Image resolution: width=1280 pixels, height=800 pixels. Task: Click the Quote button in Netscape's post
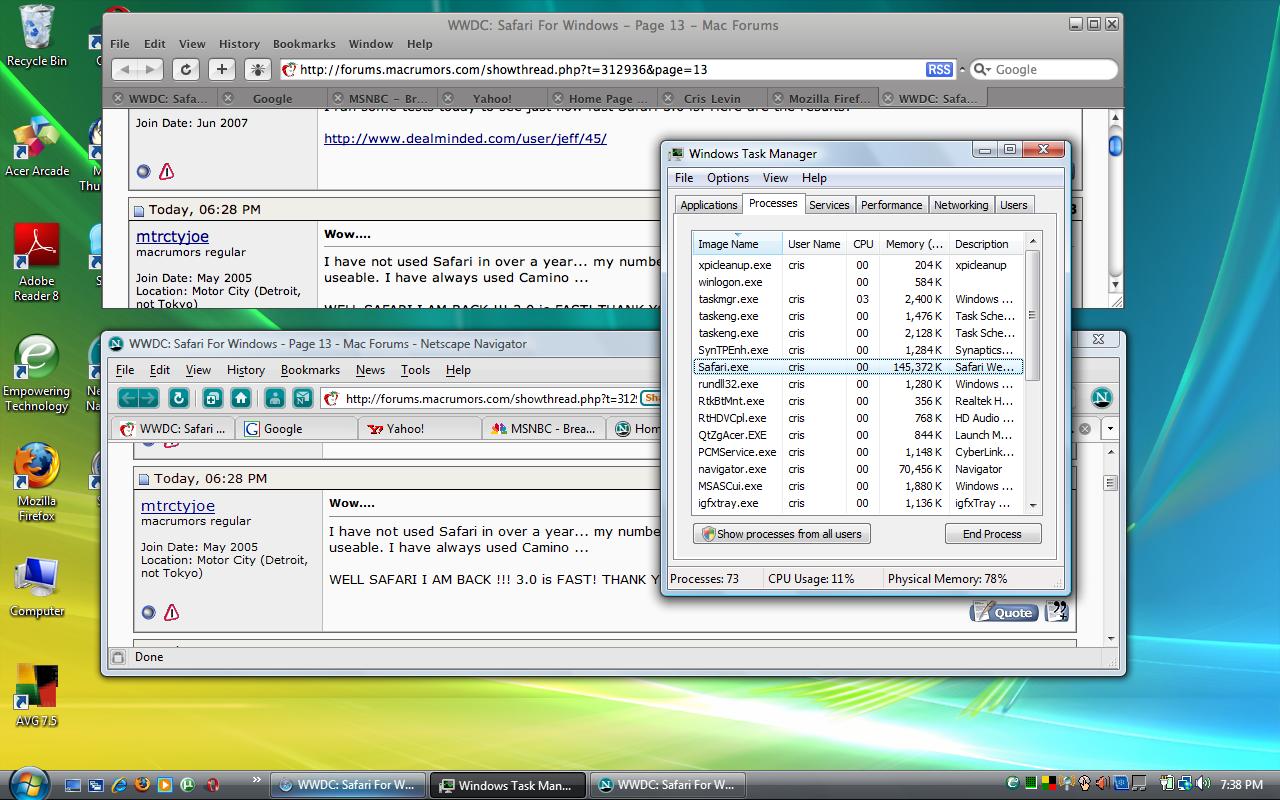(x=1003, y=611)
